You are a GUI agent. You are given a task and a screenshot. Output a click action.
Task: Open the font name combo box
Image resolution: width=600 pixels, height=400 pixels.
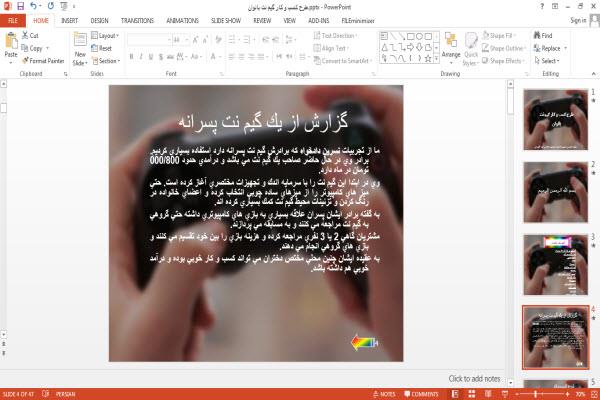pos(150,40)
